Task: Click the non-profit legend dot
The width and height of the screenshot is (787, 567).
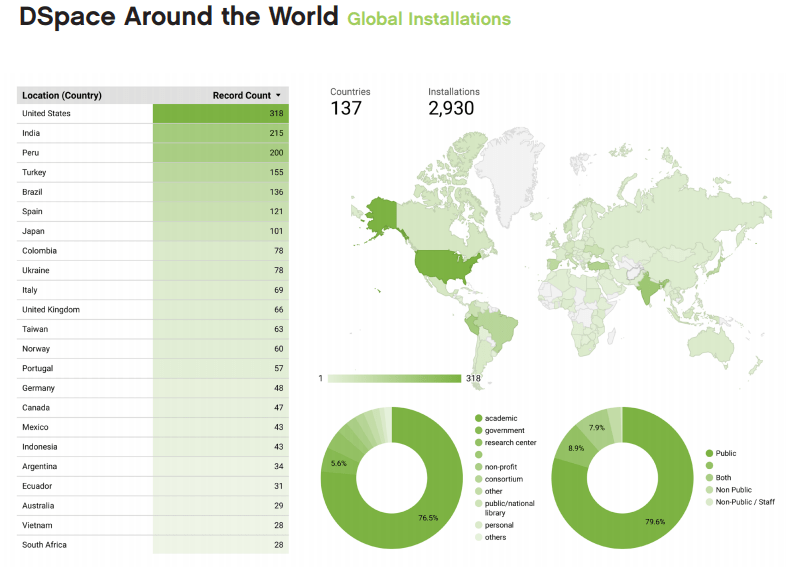Action: 479,466
